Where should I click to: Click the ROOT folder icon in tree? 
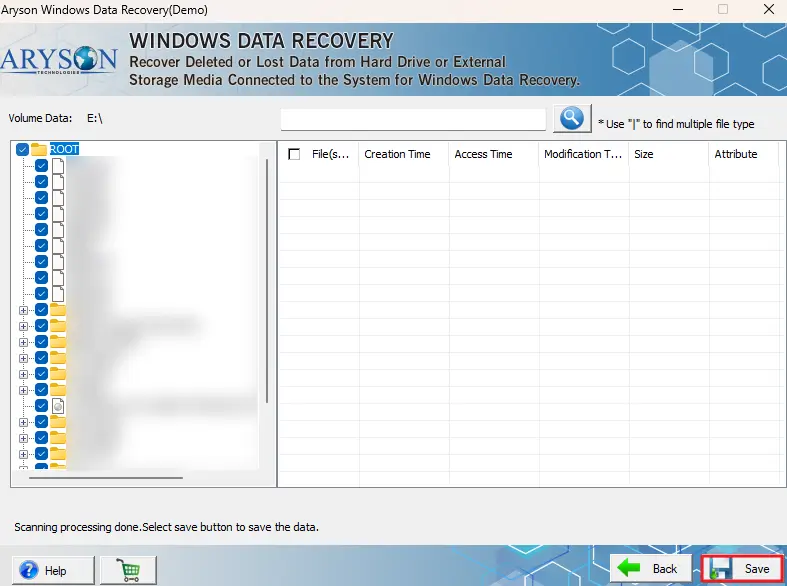[x=39, y=149]
